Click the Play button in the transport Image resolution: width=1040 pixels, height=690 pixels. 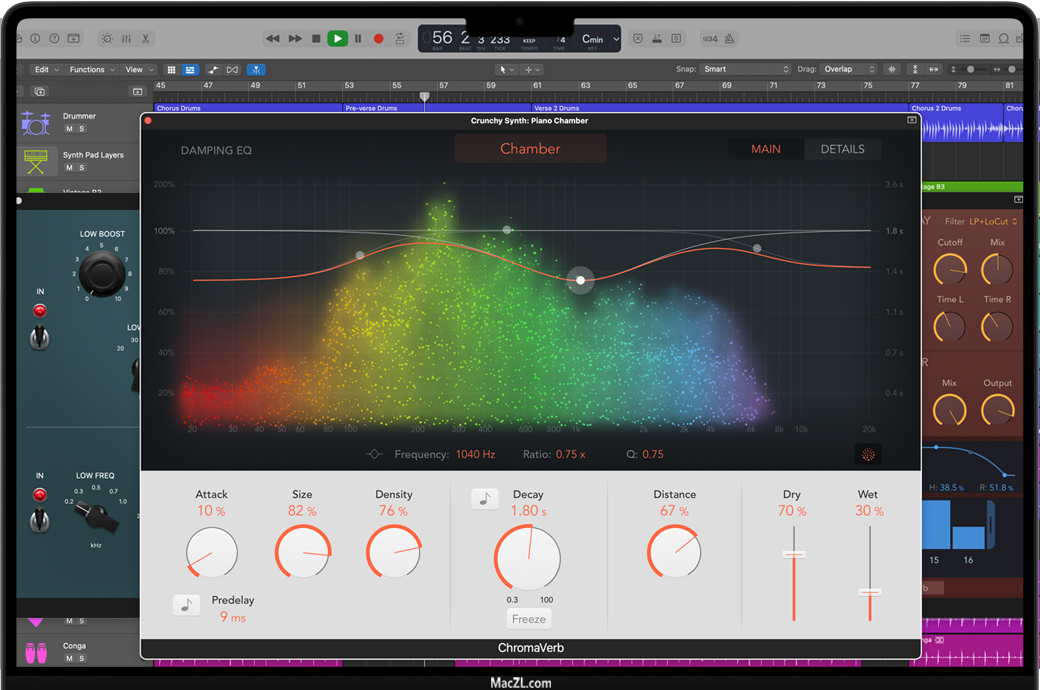[x=337, y=39]
